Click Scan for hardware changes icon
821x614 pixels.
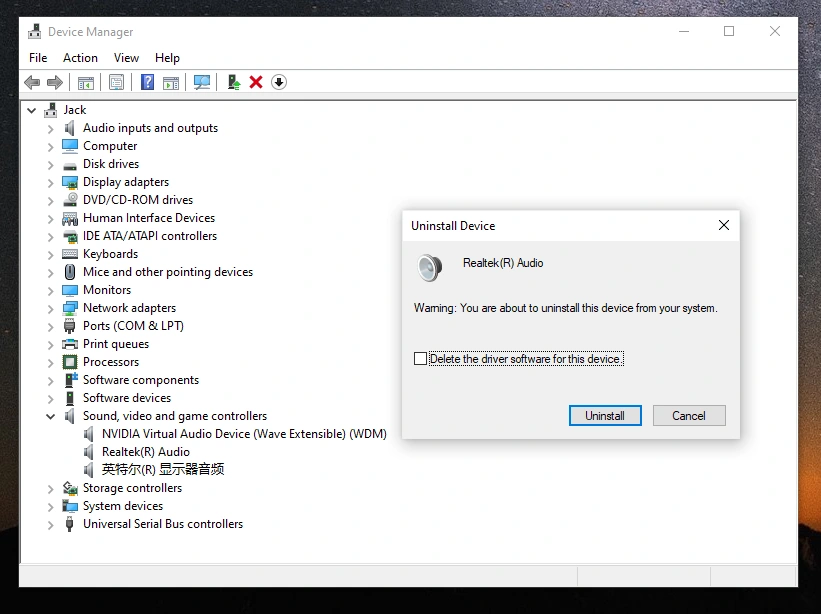coord(202,82)
